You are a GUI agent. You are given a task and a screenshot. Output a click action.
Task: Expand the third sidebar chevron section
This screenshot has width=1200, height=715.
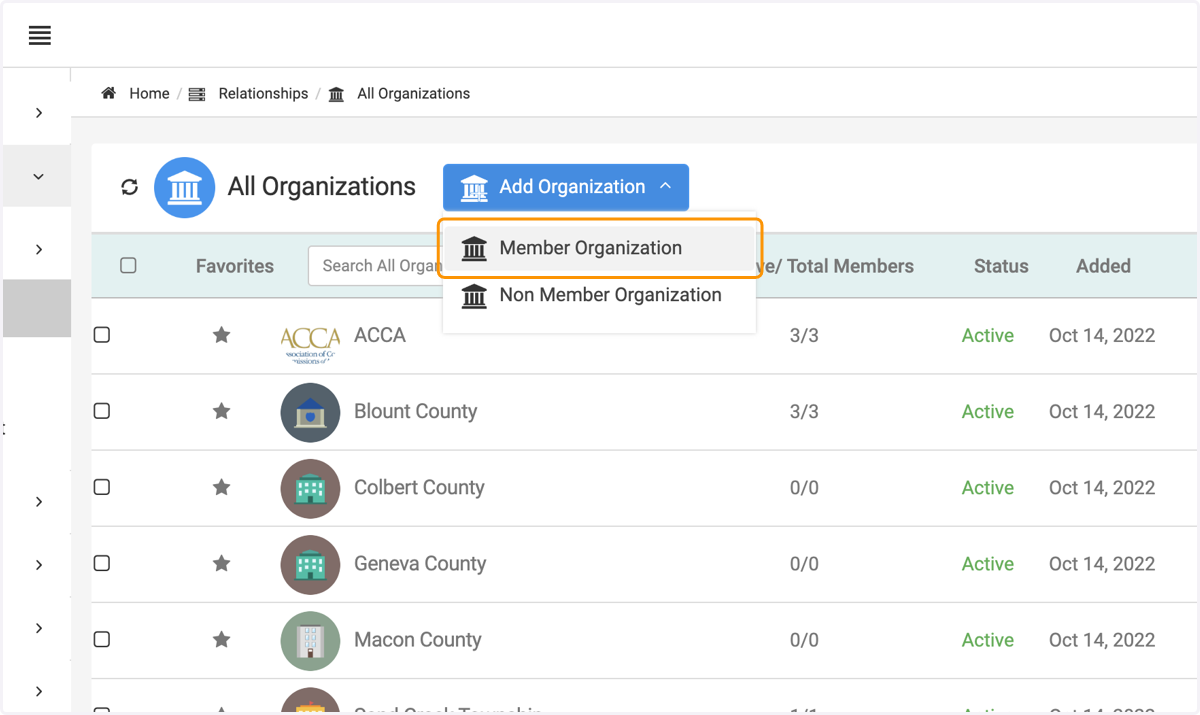39,250
